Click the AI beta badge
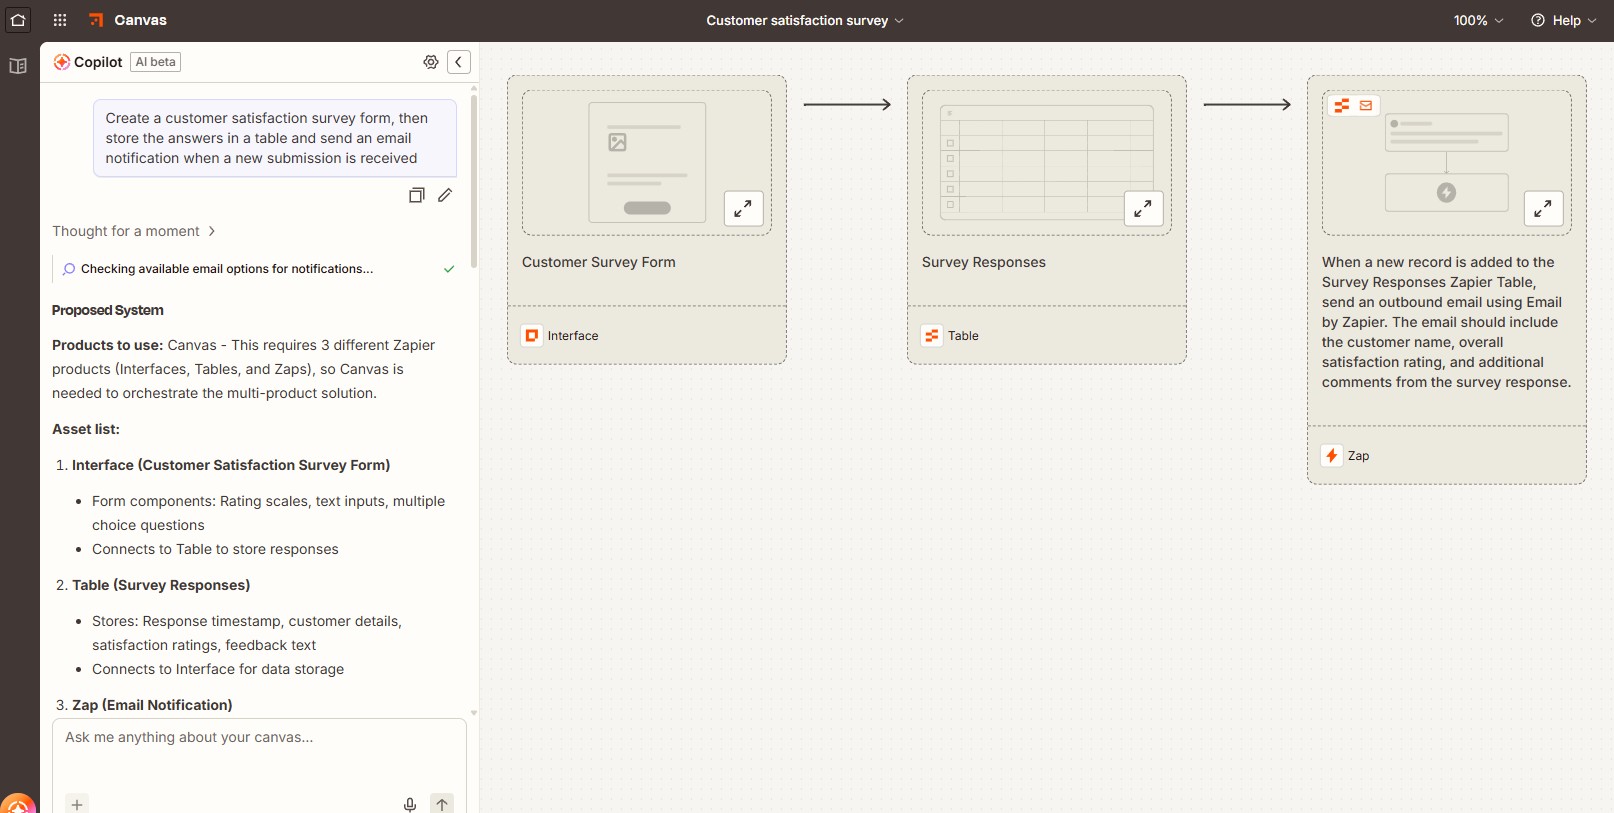Screen dimensions: 1614x813 click(x=156, y=62)
